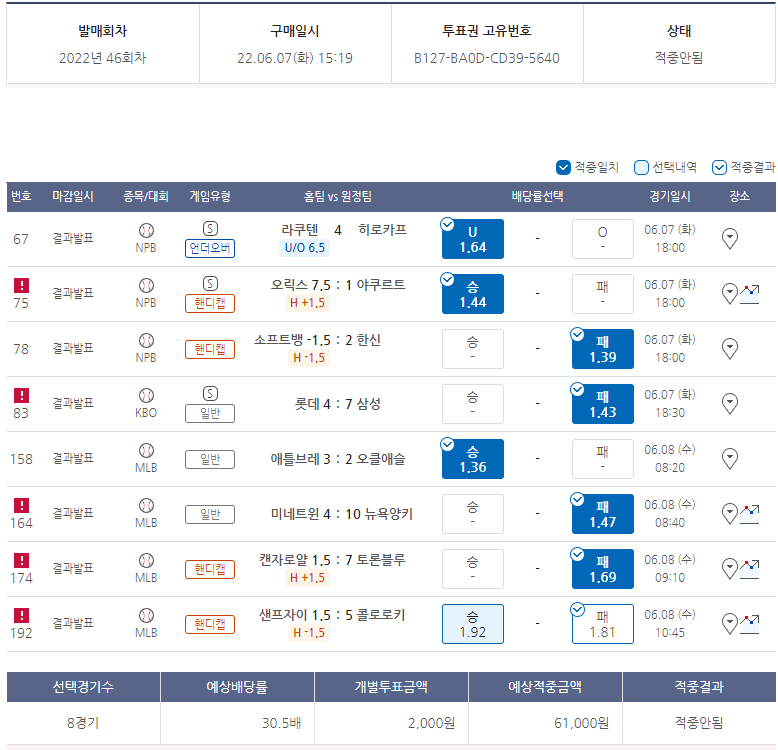
Task: Click MLB baseball icon for match 158
Action: (x=146, y=451)
